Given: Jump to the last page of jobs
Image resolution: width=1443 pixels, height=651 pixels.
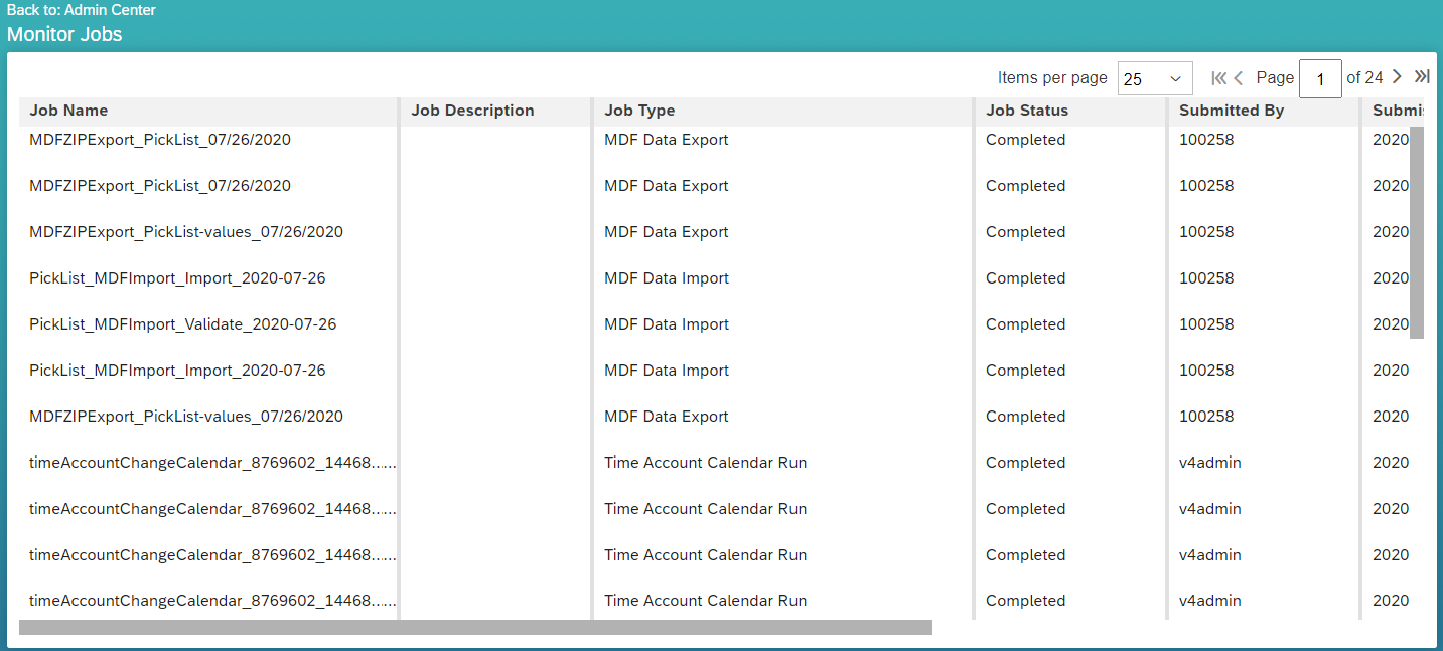Looking at the screenshot, I should pos(1422,76).
